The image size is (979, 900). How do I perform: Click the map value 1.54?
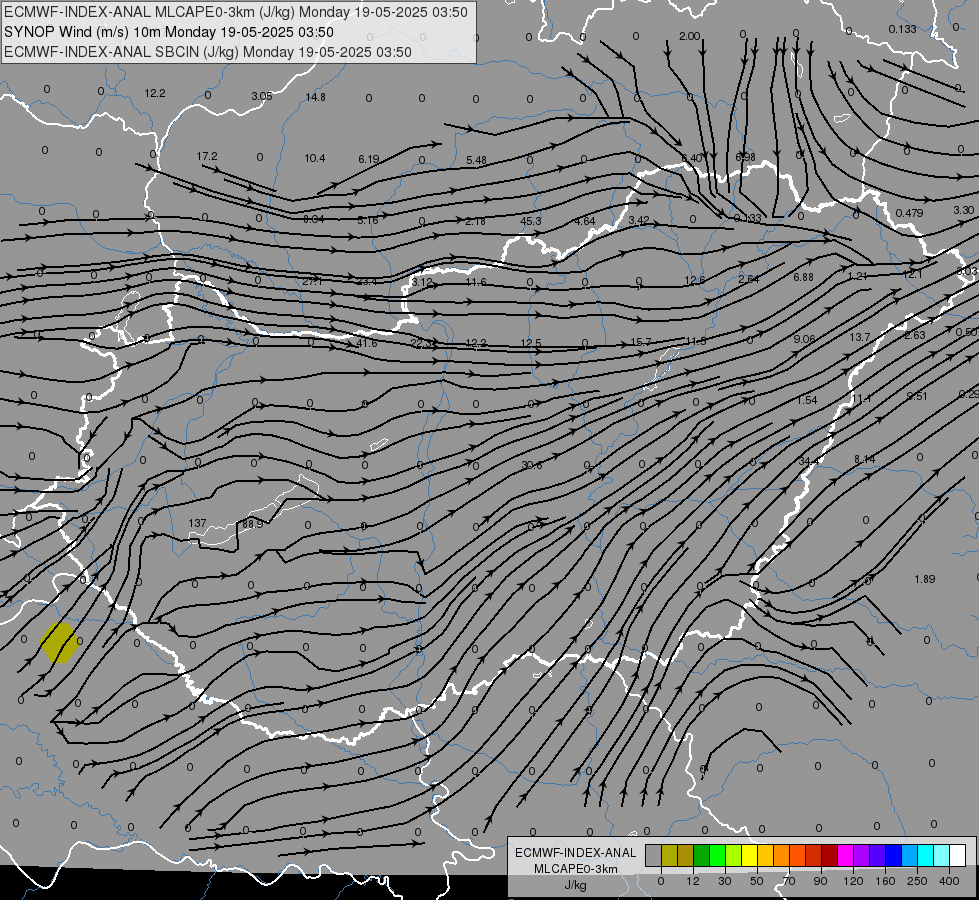pos(807,400)
